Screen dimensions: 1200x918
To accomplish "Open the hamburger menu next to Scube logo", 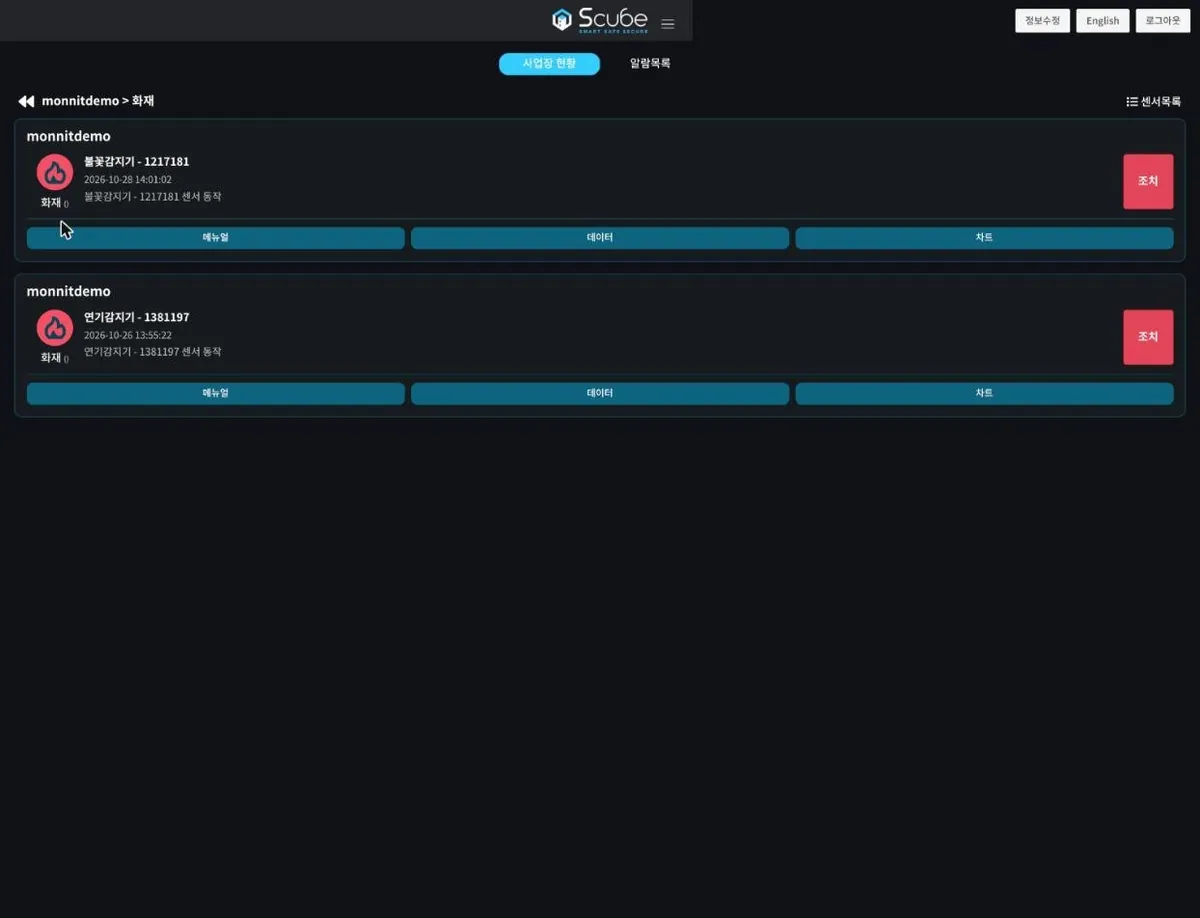I will pyautogui.click(x=668, y=24).
